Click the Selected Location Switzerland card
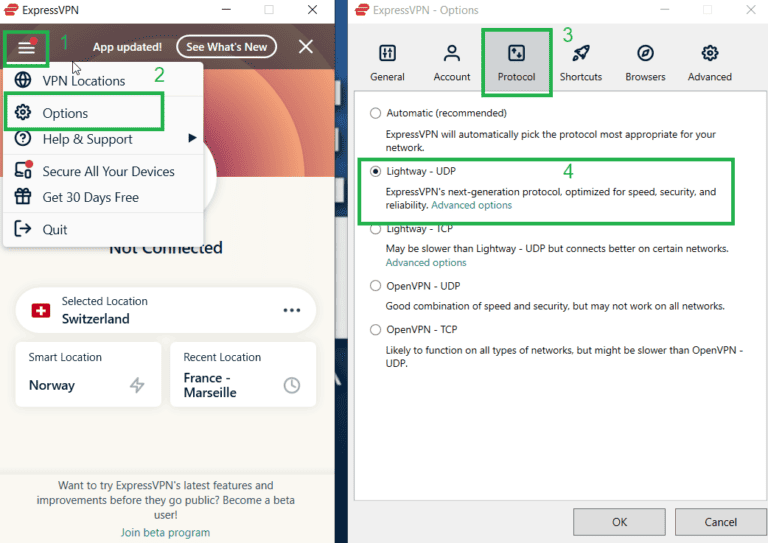768x543 pixels. coord(166,310)
